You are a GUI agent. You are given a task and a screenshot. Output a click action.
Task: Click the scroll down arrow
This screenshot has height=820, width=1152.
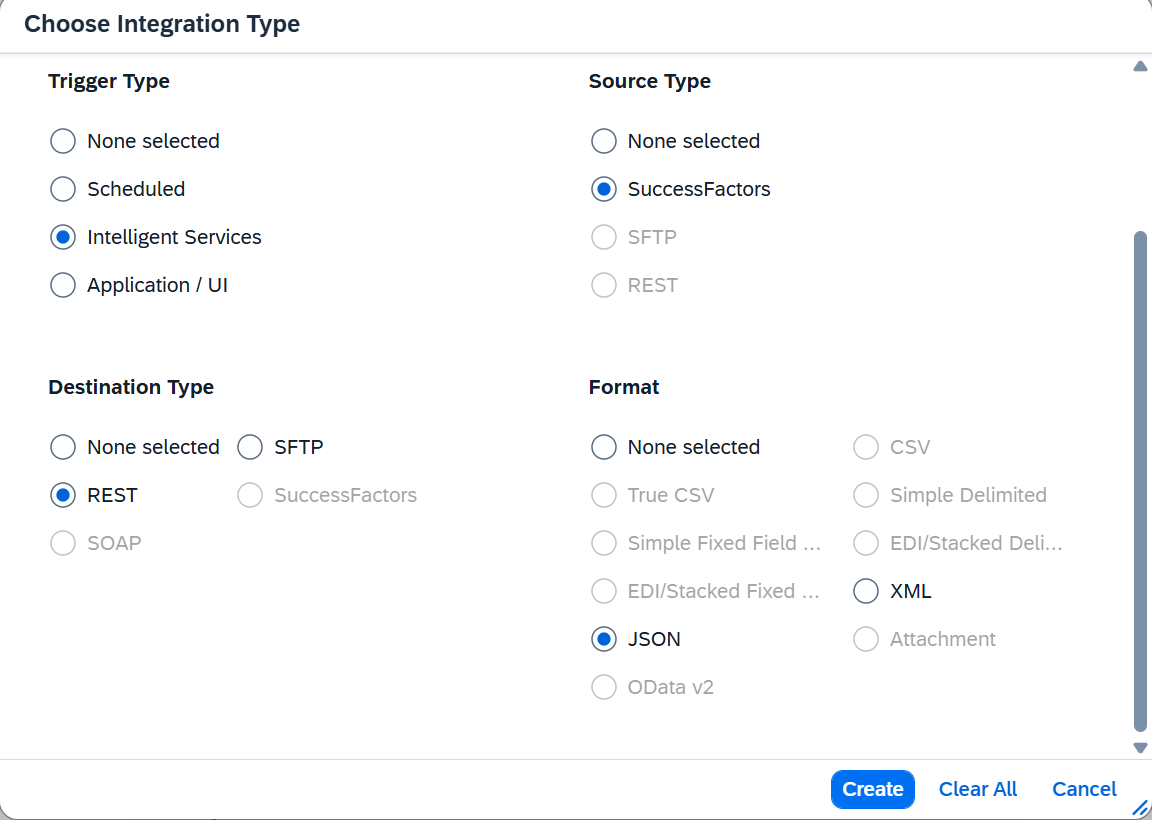(1139, 747)
